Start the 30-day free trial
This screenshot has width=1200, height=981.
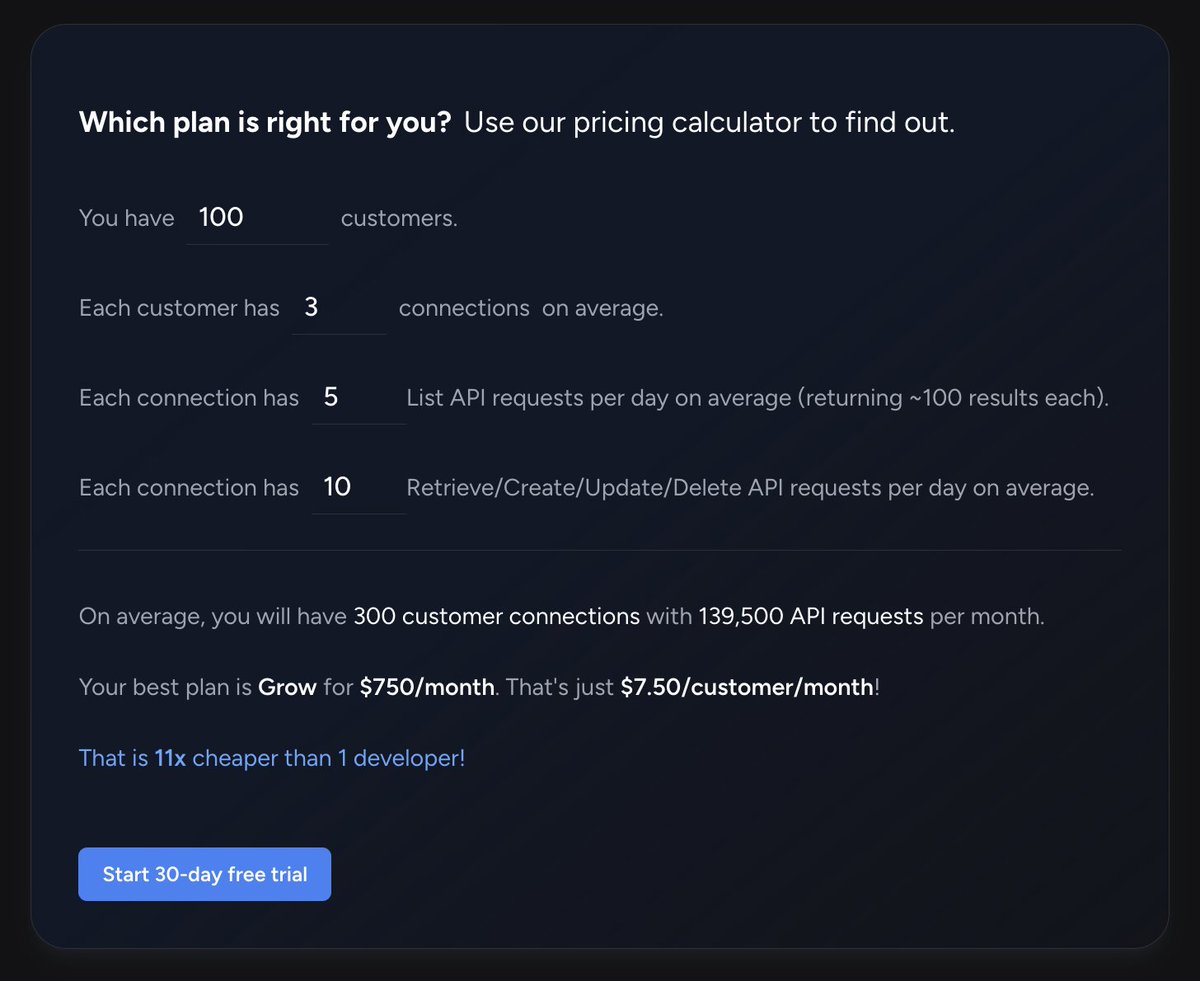pyautogui.click(x=205, y=875)
